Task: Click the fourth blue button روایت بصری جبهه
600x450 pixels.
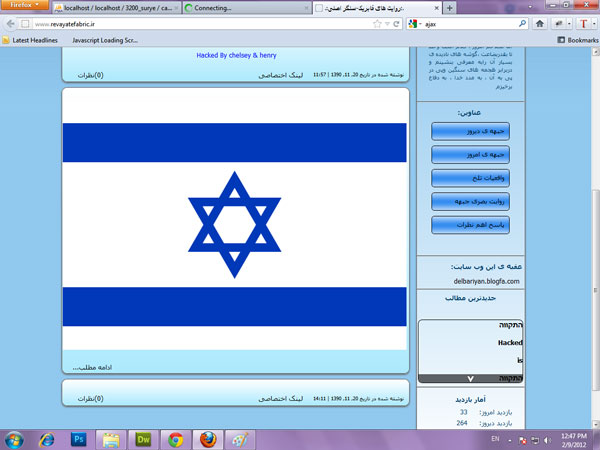Action: [x=470, y=201]
